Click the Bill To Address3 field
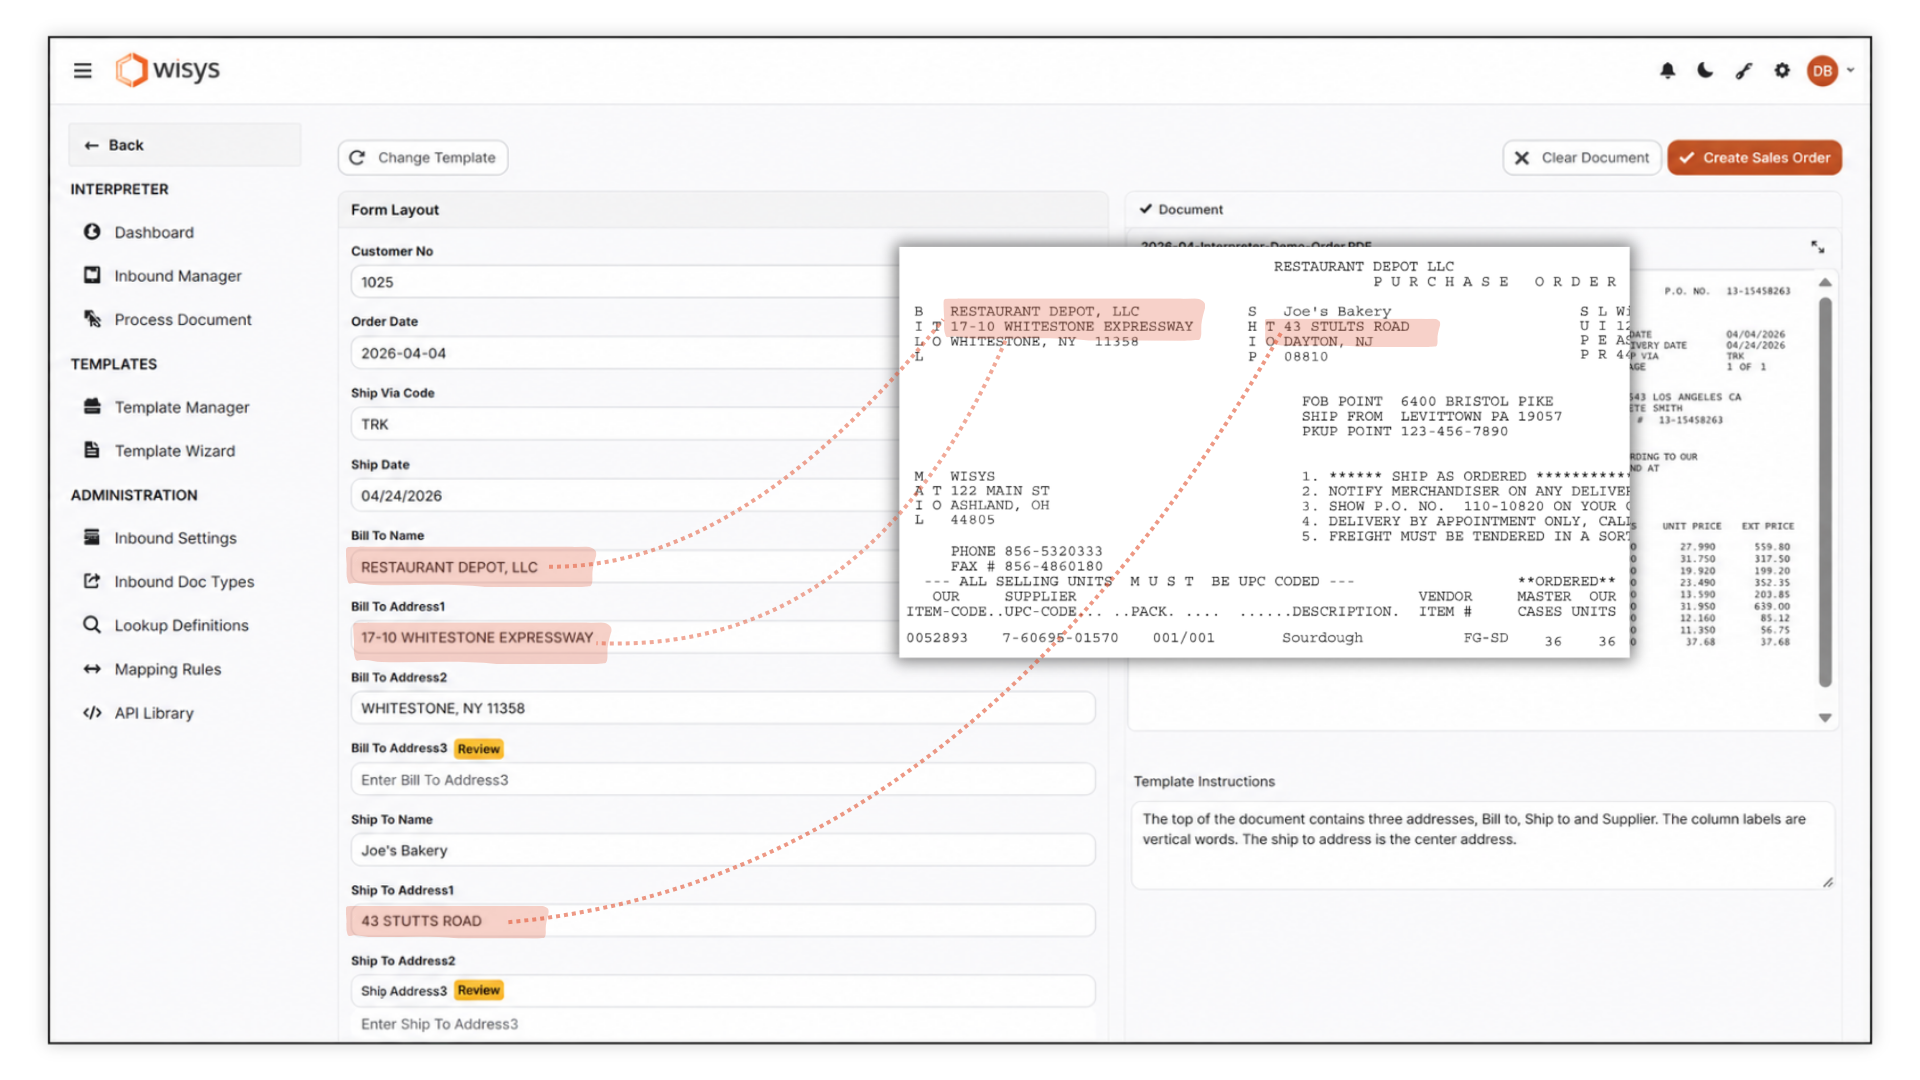Image resolution: width=1920 pixels, height=1080 pixels. pyautogui.click(x=723, y=780)
